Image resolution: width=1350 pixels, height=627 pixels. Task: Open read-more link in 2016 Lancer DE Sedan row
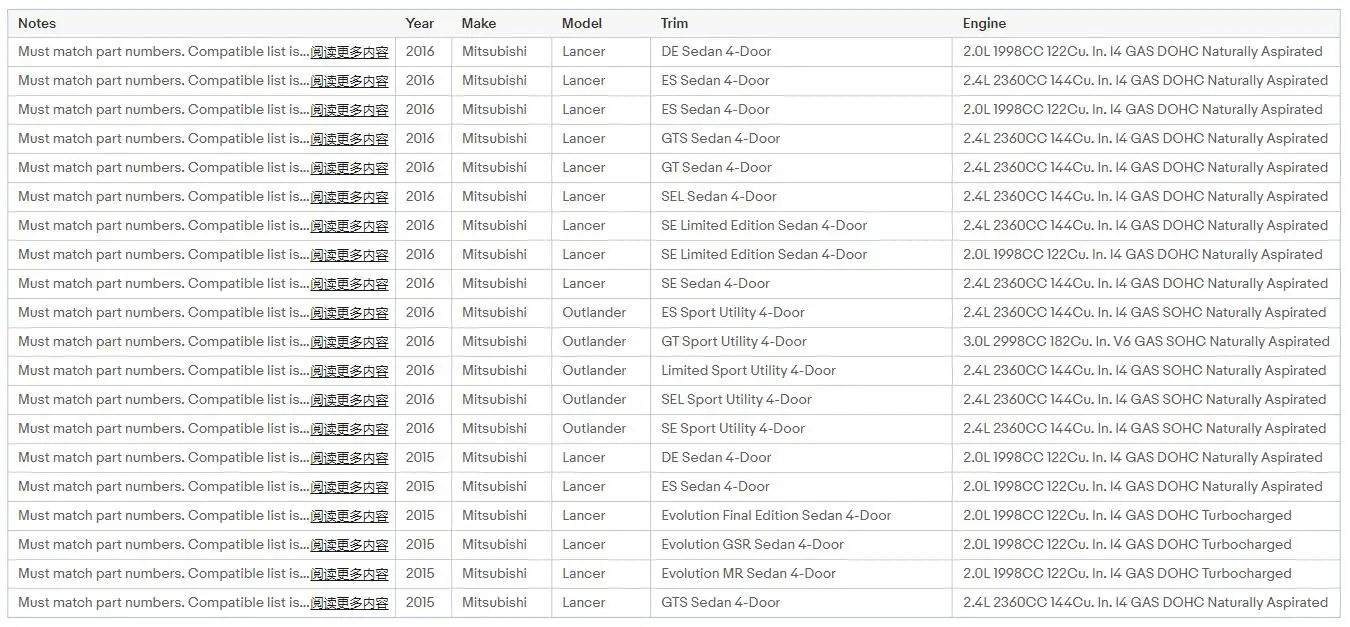pos(349,52)
